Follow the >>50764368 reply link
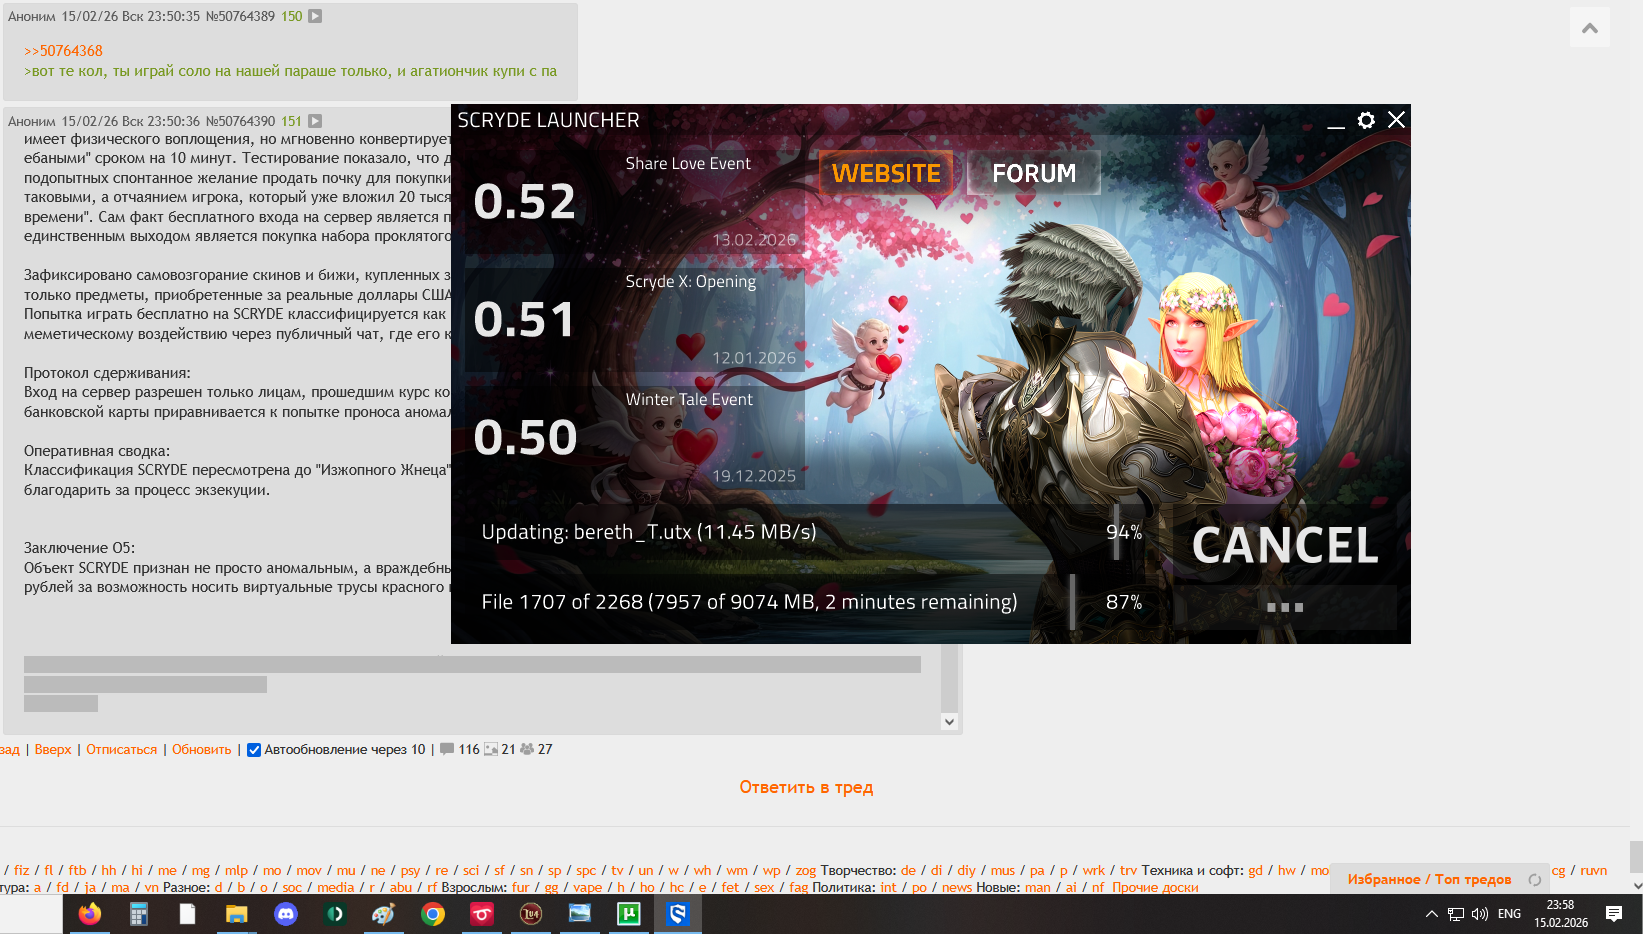 click(x=64, y=51)
